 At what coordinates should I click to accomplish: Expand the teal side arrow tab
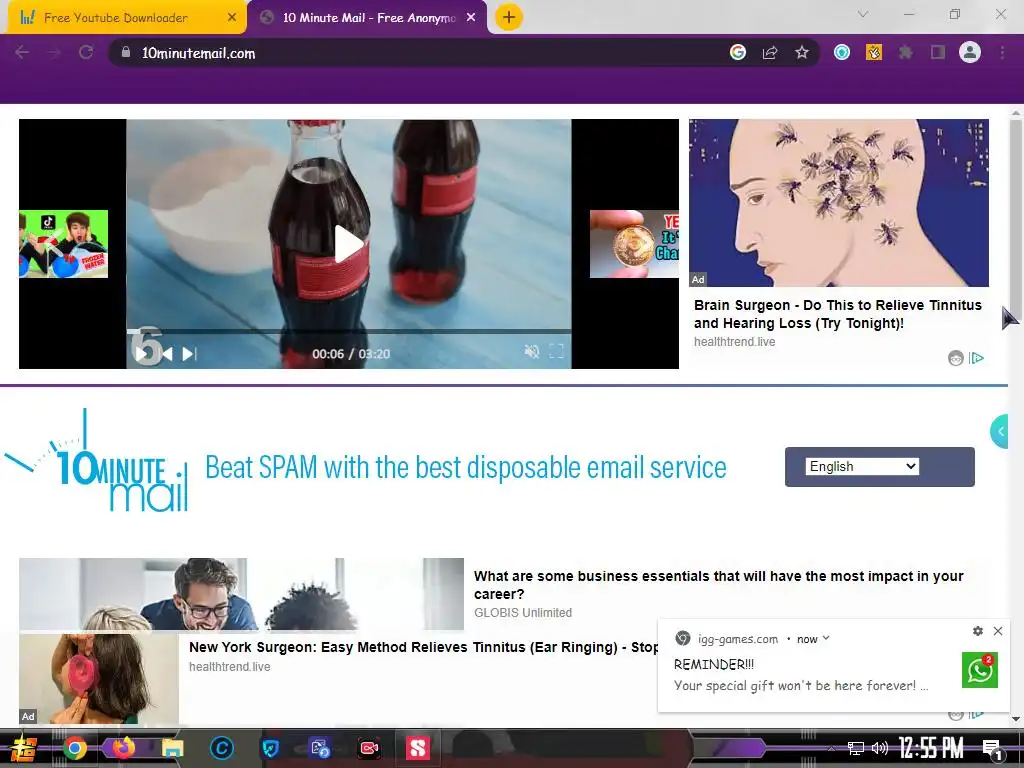click(1000, 431)
